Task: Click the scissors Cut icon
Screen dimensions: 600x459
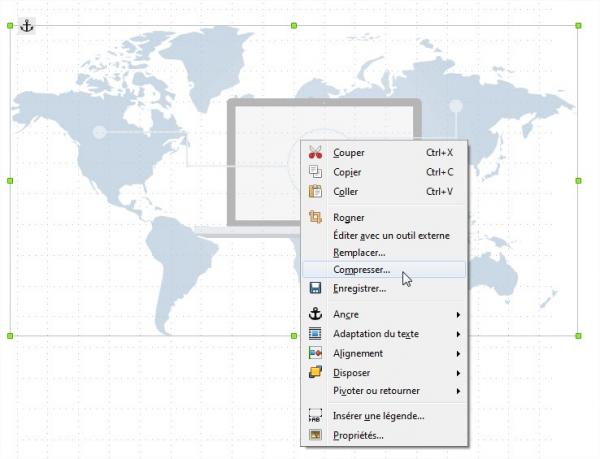Action: click(315, 153)
